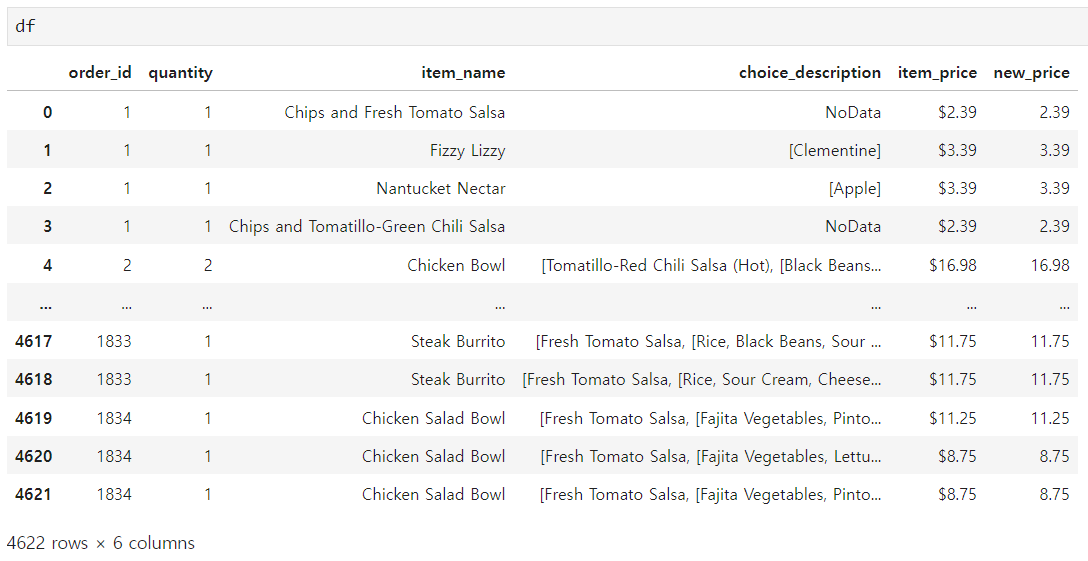
Task: Click the $11.25 item price cell
Action: point(953,418)
